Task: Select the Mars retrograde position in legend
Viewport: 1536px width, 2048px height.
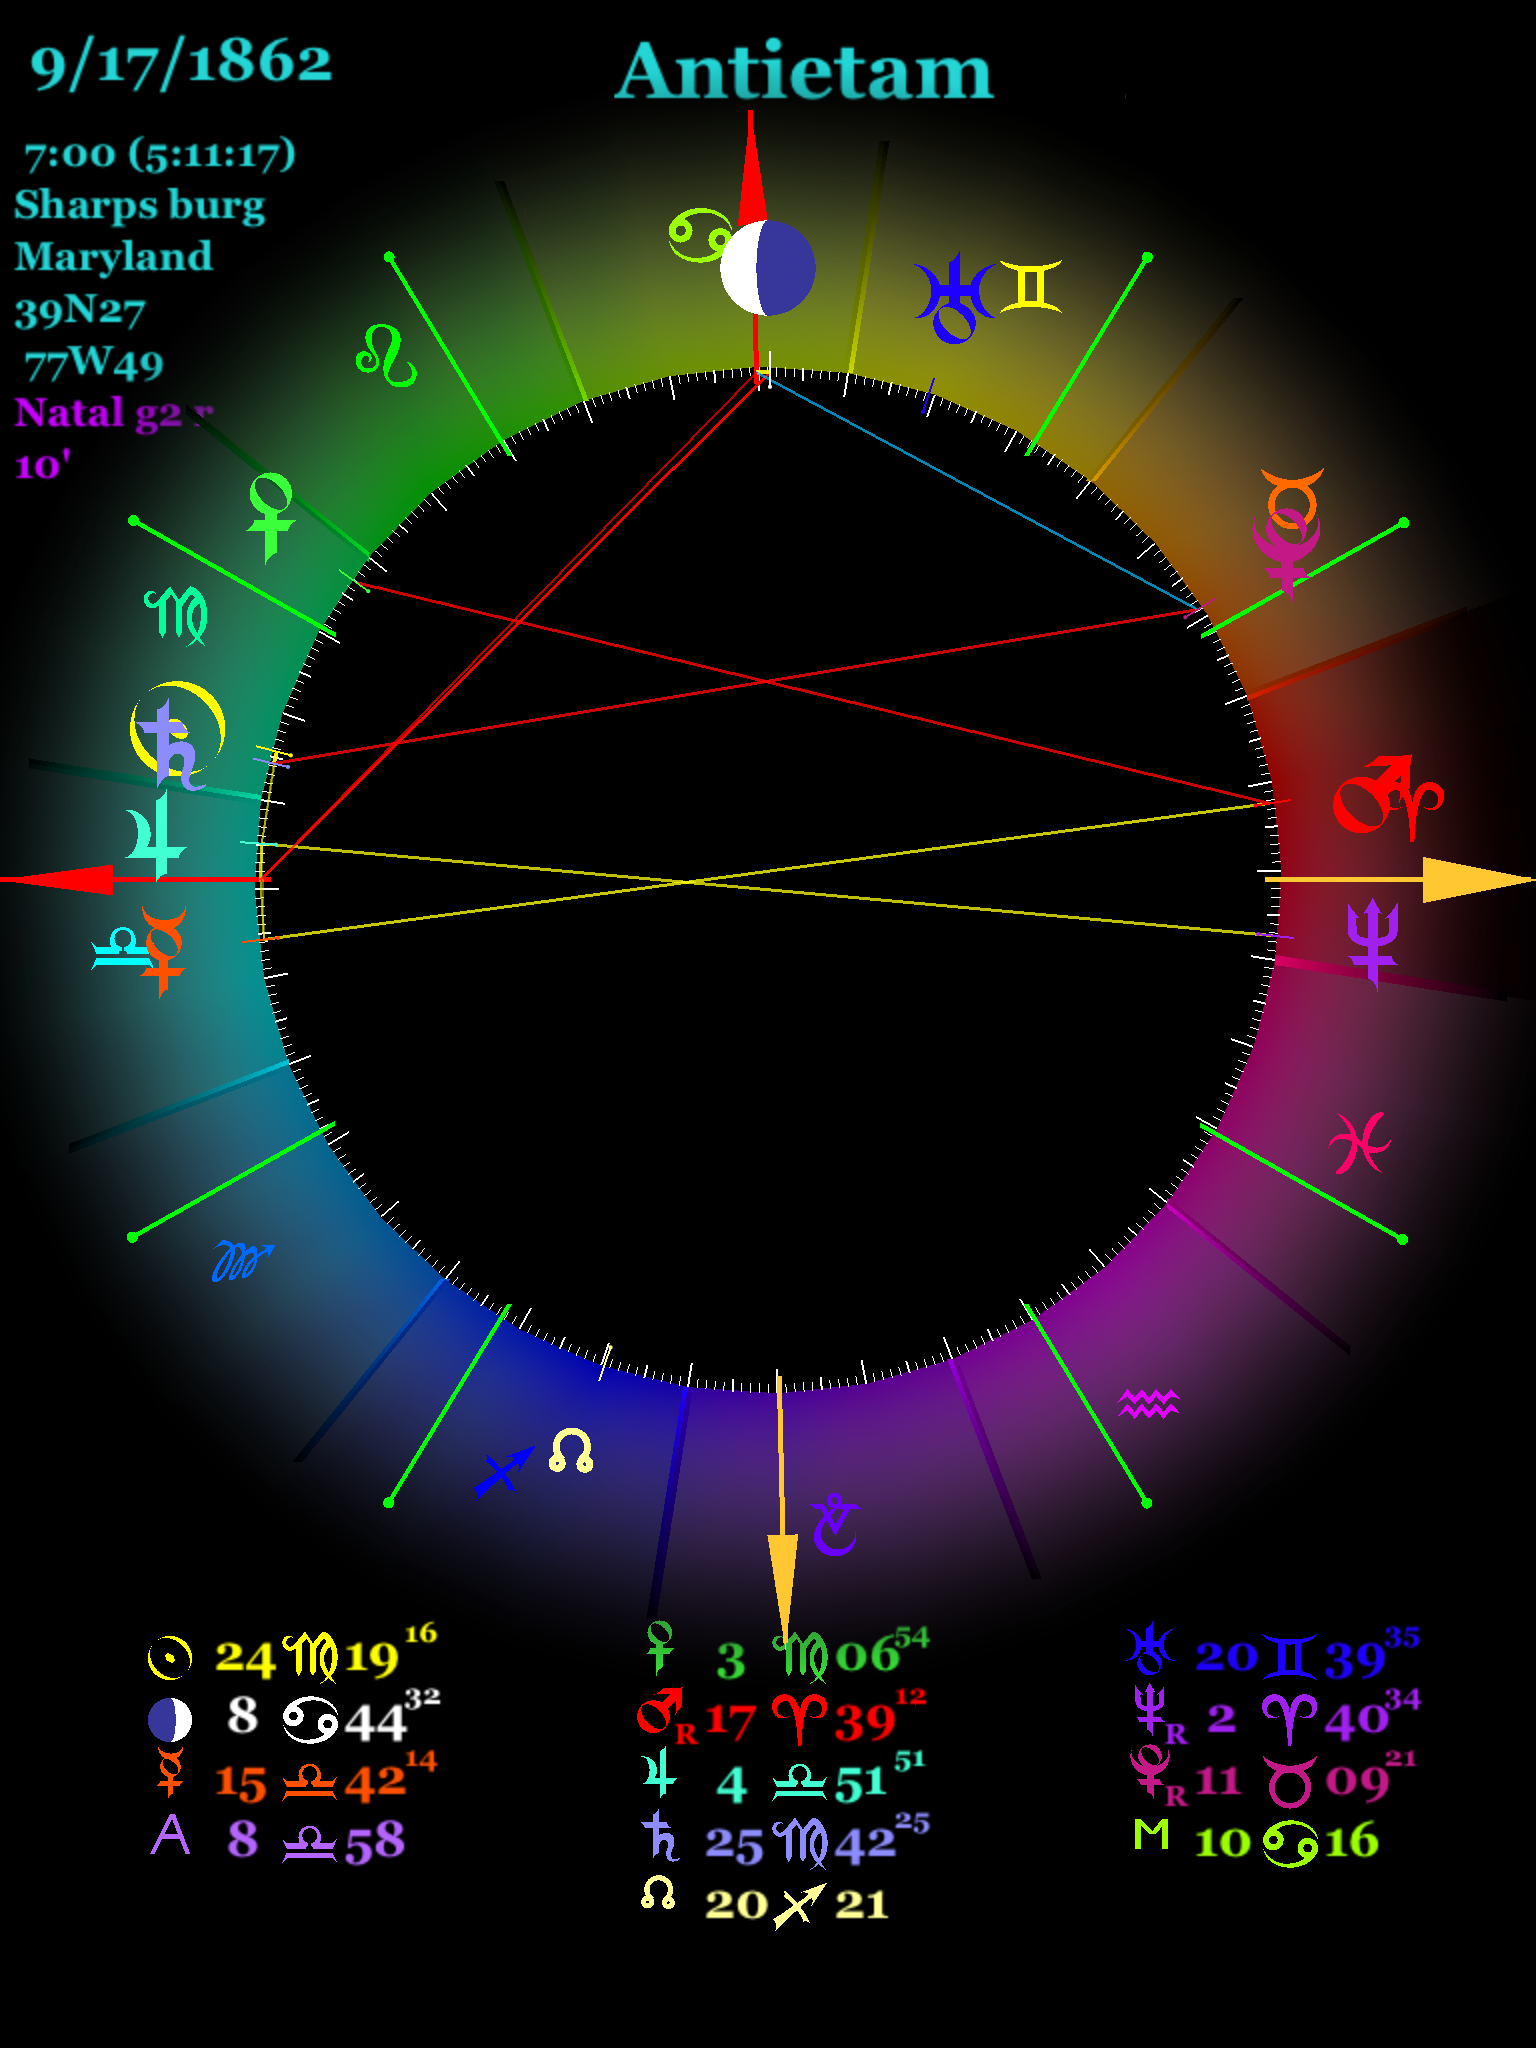Action: coord(781,1719)
